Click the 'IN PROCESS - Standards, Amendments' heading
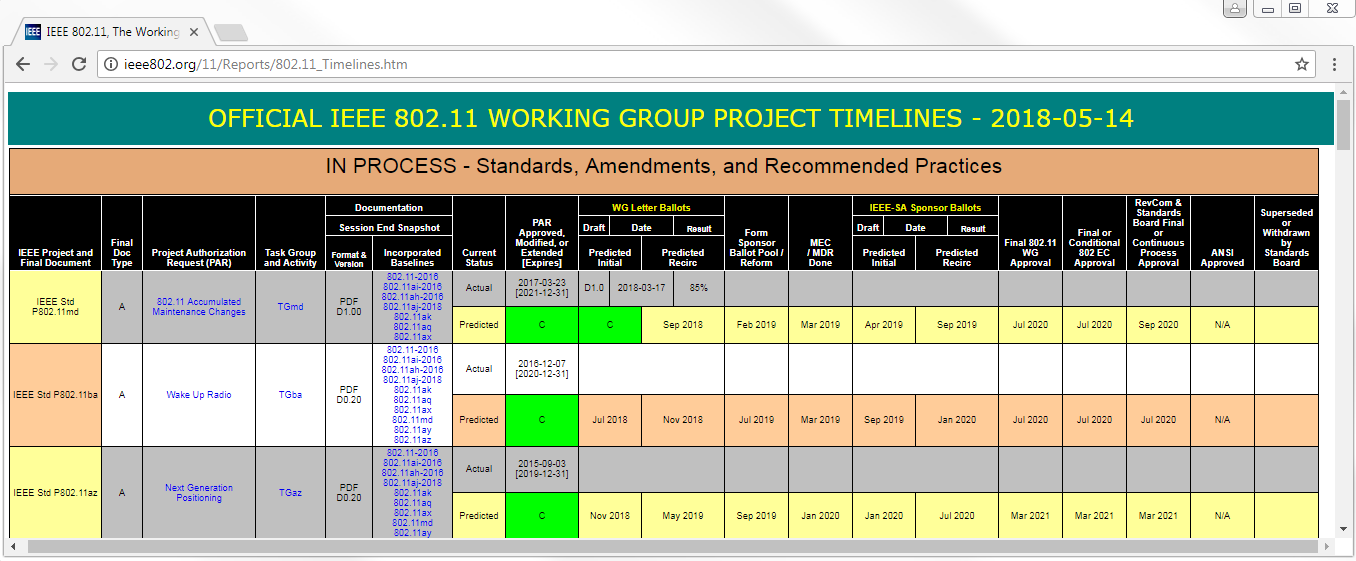The height and width of the screenshot is (561, 1356). (664, 166)
